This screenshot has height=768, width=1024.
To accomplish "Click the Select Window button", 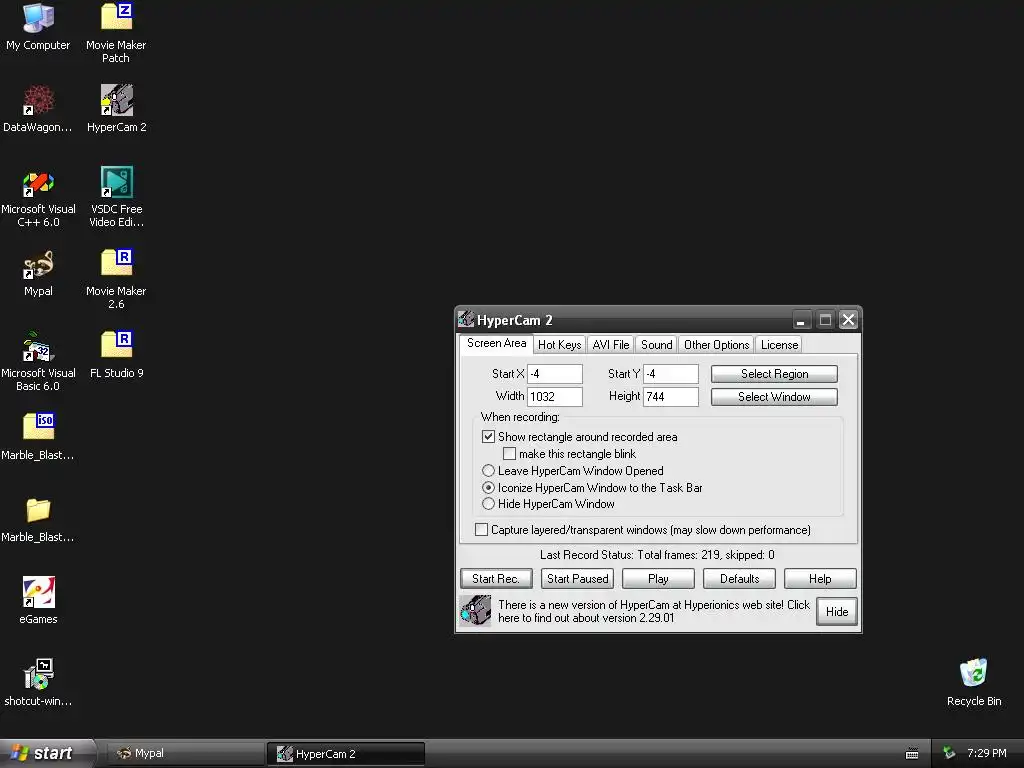I will click(774, 397).
